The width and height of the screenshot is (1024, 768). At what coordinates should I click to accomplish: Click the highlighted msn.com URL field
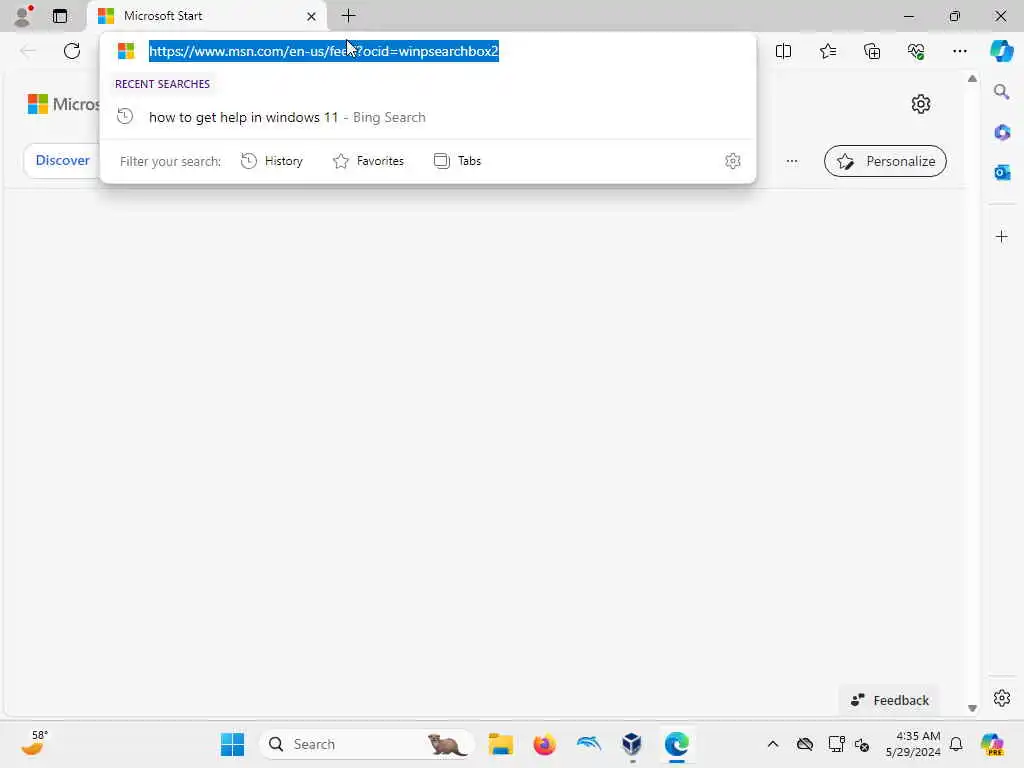coord(323,51)
